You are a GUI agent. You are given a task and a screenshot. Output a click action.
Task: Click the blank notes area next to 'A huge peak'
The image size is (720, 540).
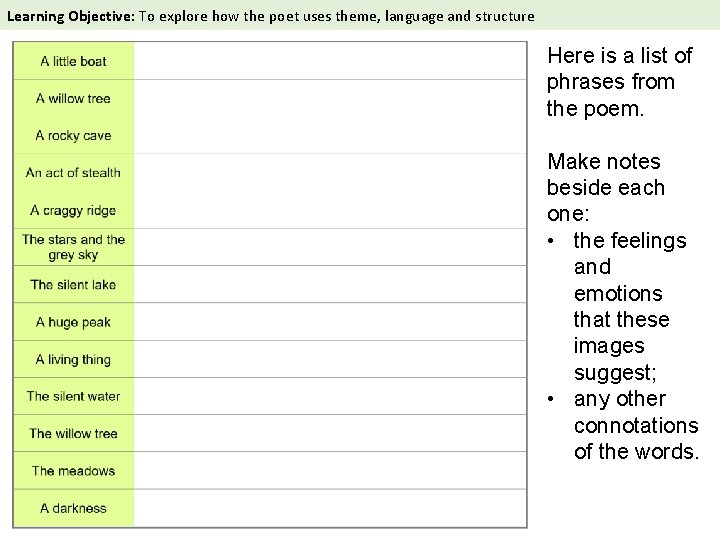(330, 322)
